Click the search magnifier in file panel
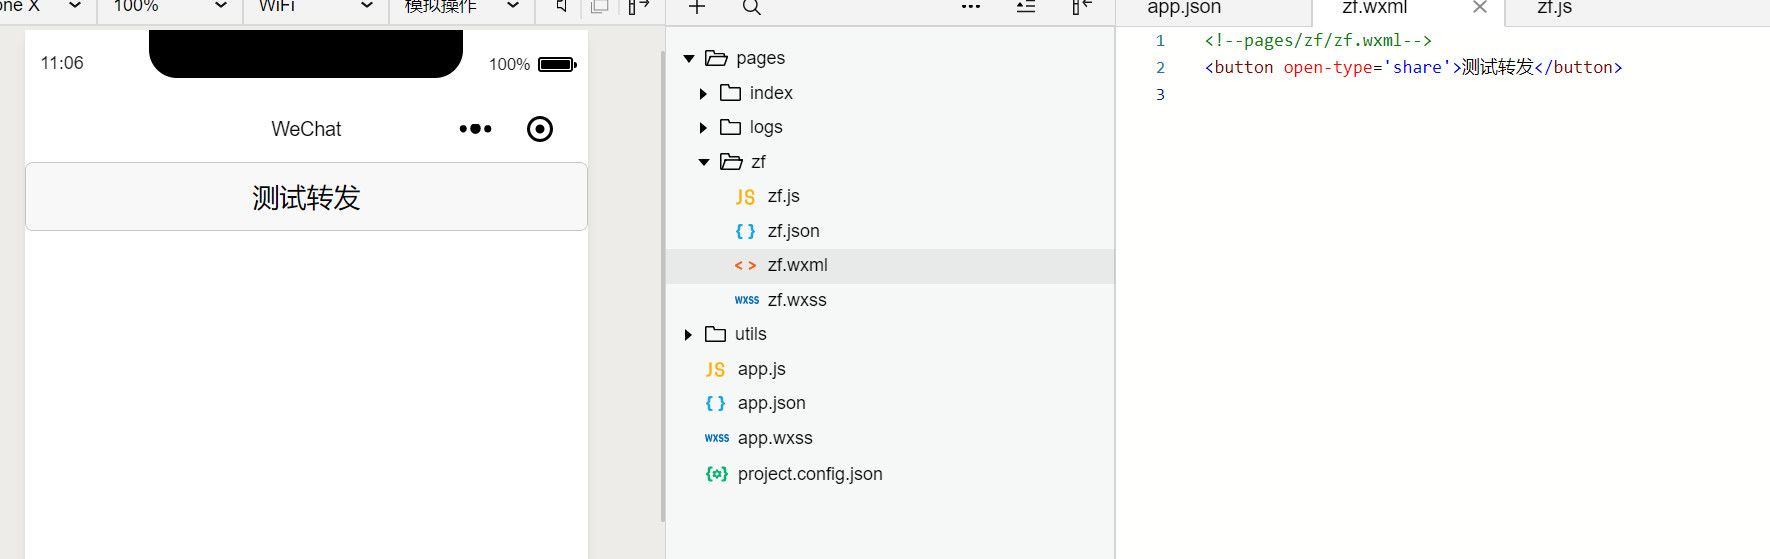This screenshot has height=559, width=1770. click(752, 7)
